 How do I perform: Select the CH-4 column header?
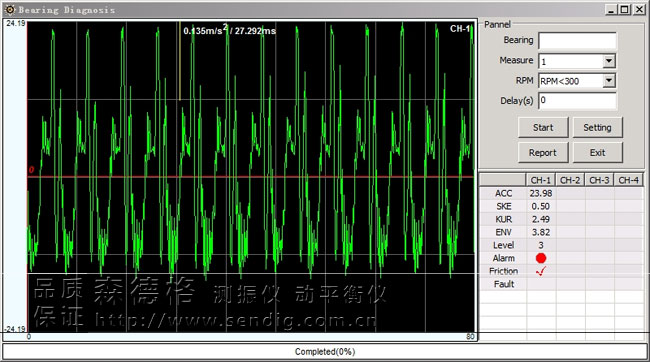pos(628,180)
